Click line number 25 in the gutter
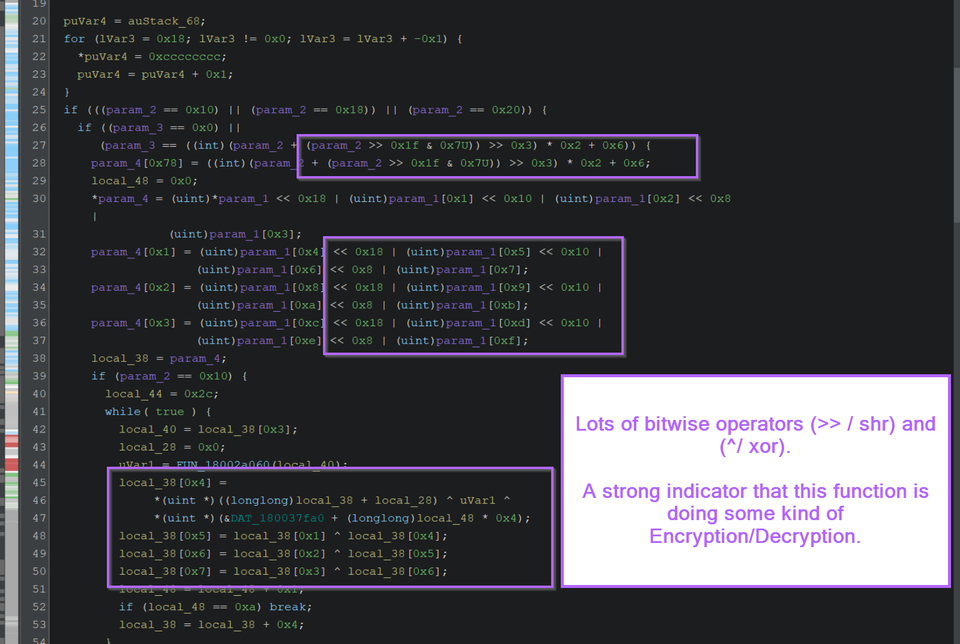The image size is (960, 644). pyautogui.click(x=39, y=110)
